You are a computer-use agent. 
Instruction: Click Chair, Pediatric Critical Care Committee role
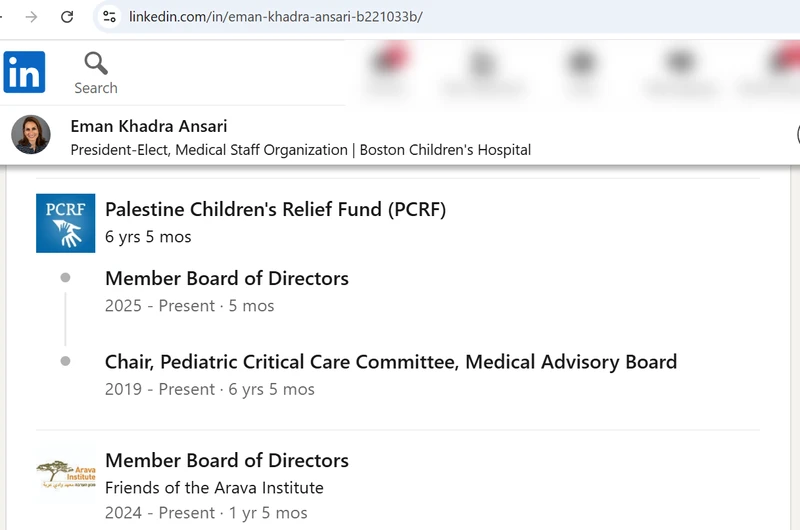coord(391,362)
